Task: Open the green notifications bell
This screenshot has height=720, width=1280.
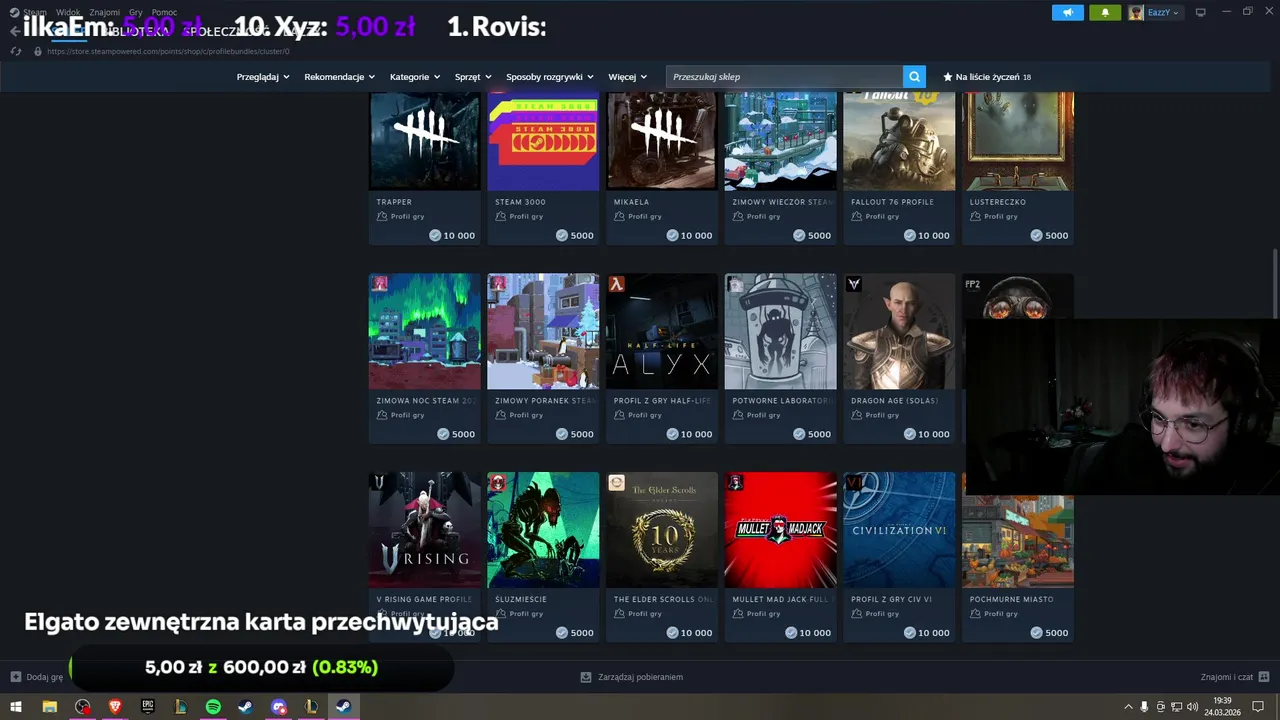Action: [x=1105, y=12]
